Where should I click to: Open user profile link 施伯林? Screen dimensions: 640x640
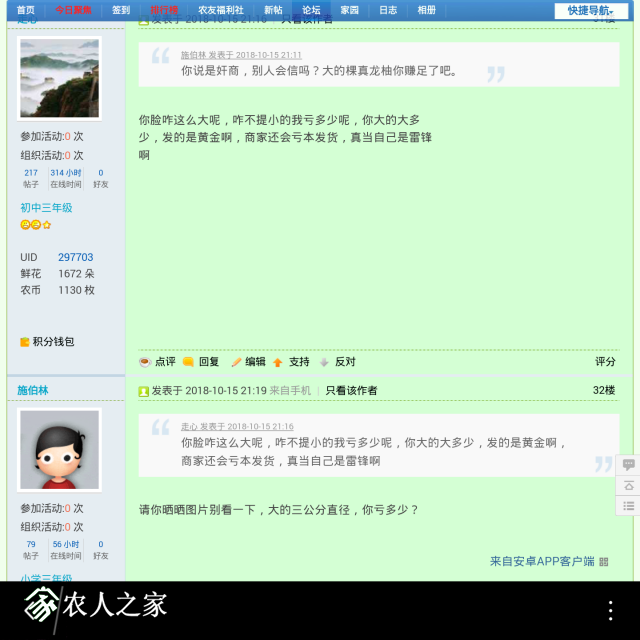pos(32,390)
